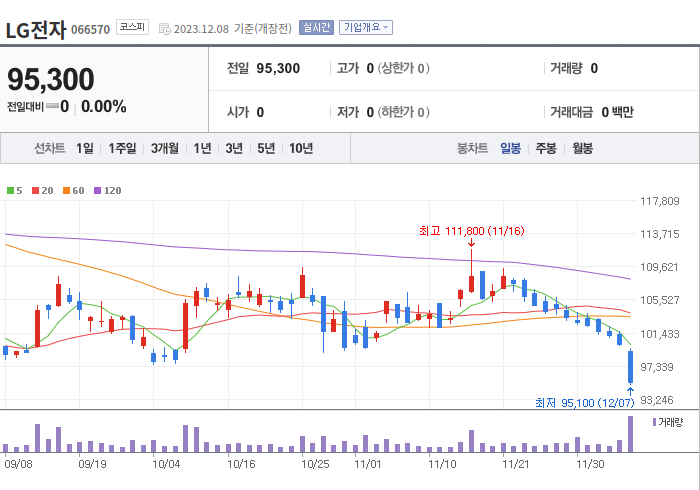Click the 109,621 price axis label
This screenshot has height=490, width=700.
click(659, 267)
